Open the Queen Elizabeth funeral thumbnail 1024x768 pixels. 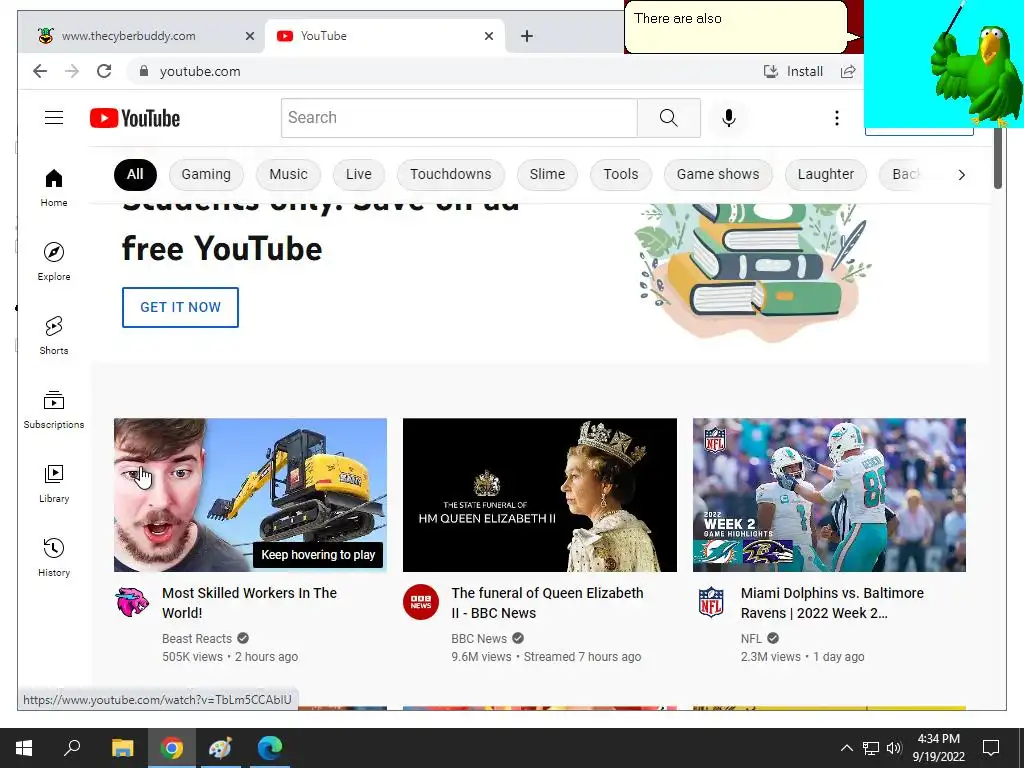(539, 495)
